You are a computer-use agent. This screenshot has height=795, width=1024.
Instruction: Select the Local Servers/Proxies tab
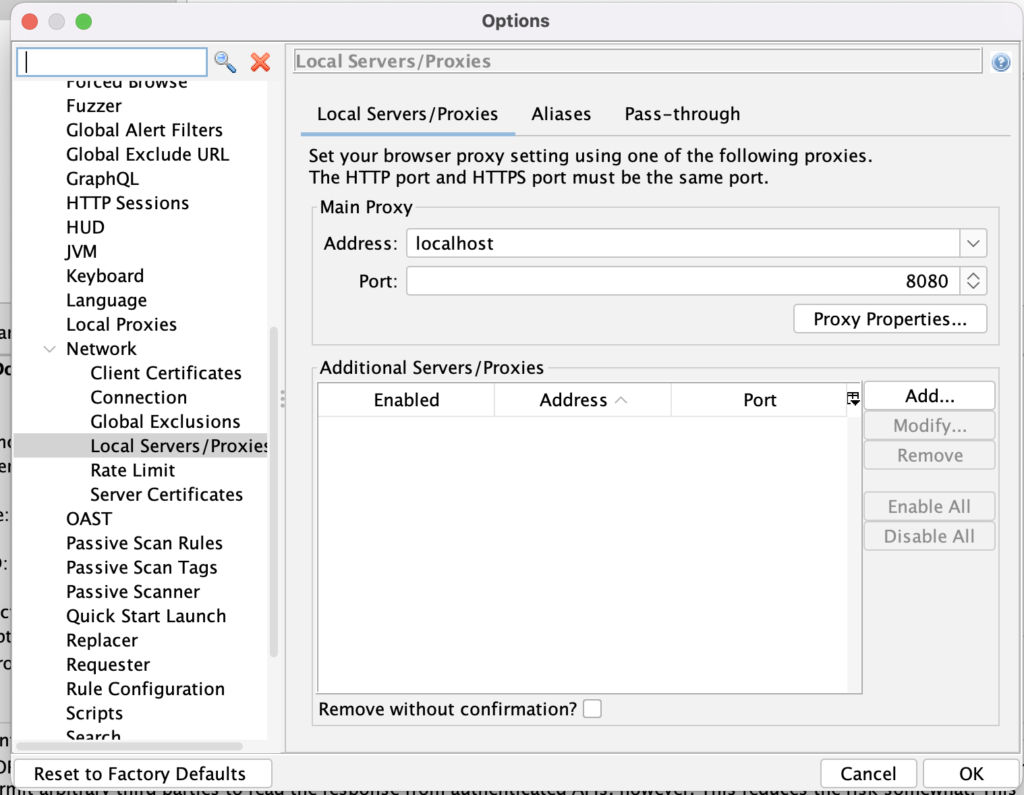point(408,114)
